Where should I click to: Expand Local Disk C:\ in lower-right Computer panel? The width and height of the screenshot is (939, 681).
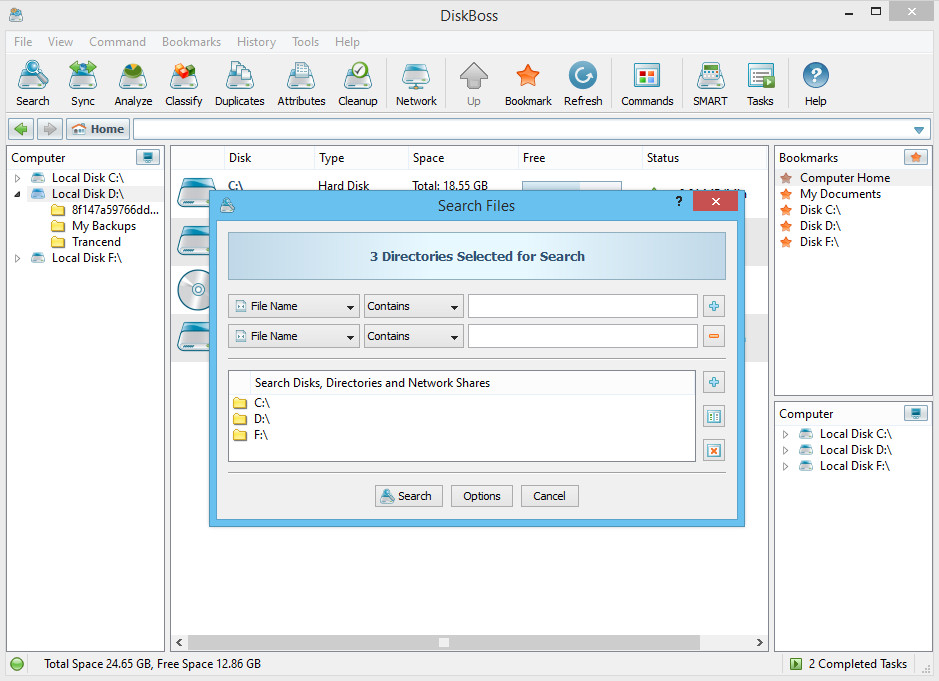pyautogui.click(x=785, y=434)
